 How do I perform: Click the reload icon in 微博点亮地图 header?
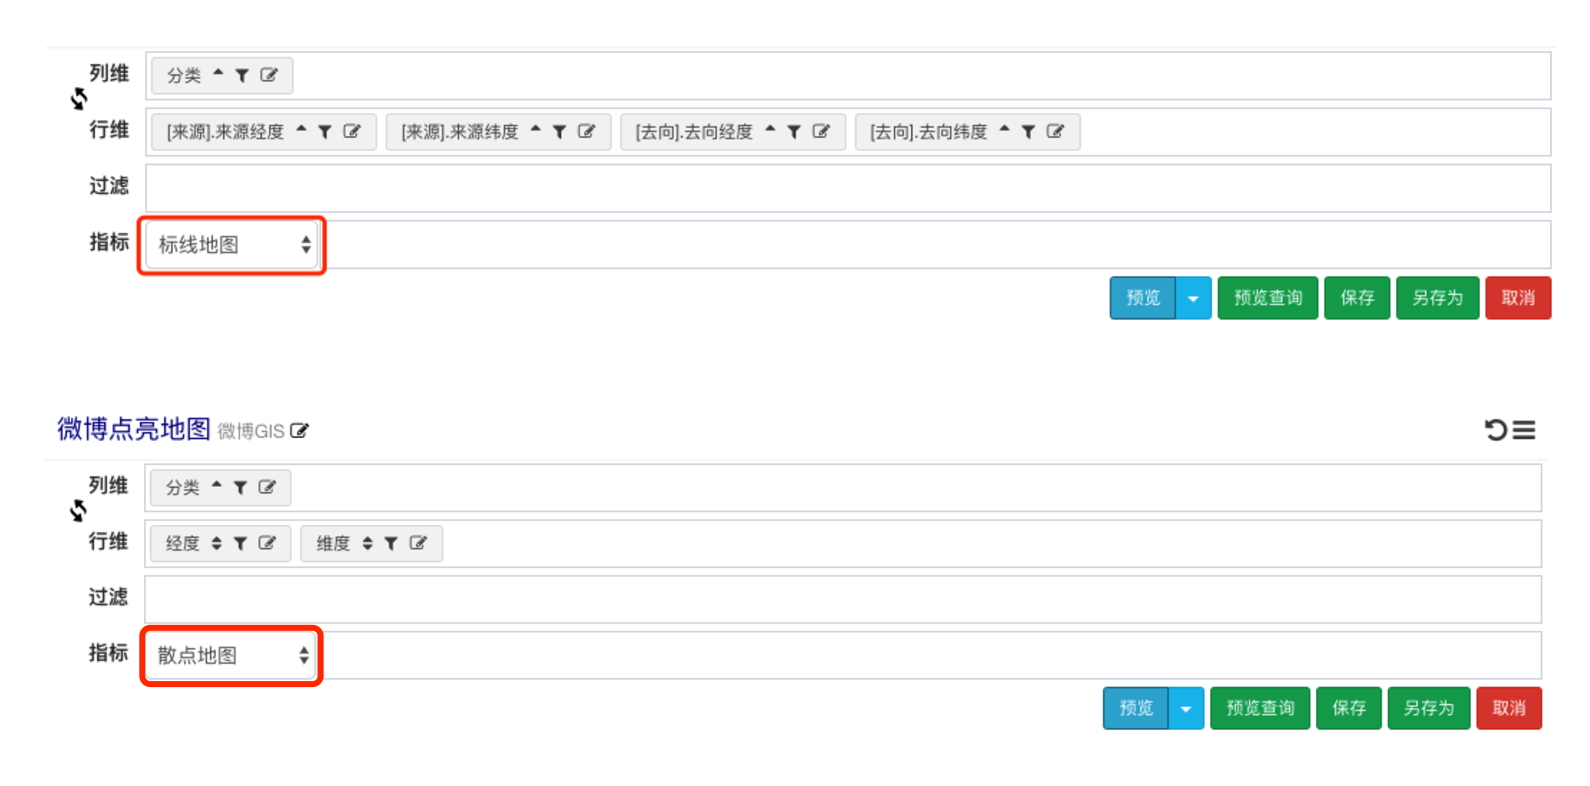click(x=1495, y=430)
